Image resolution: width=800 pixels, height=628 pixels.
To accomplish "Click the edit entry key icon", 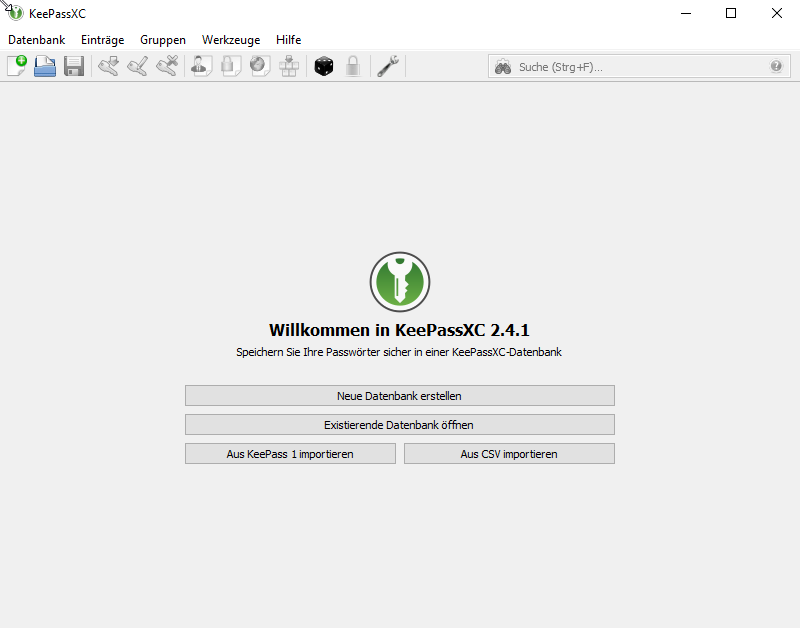I will (x=138, y=66).
